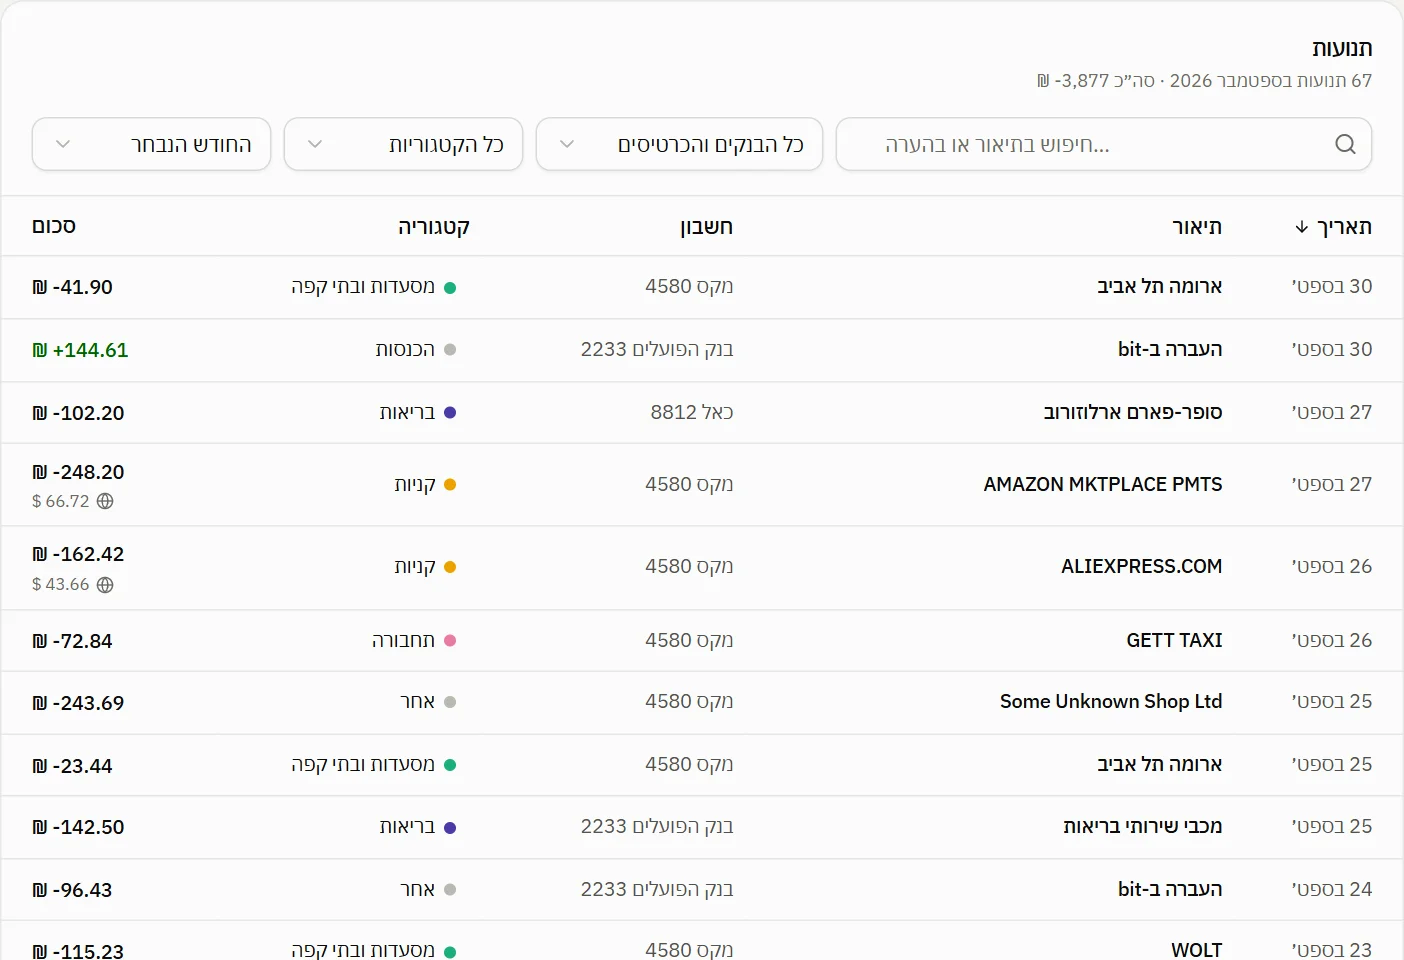
Task: Open the כל הבנקים והכרטיסים accounts dropdown
Action: pyautogui.click(x=679, y=144)
